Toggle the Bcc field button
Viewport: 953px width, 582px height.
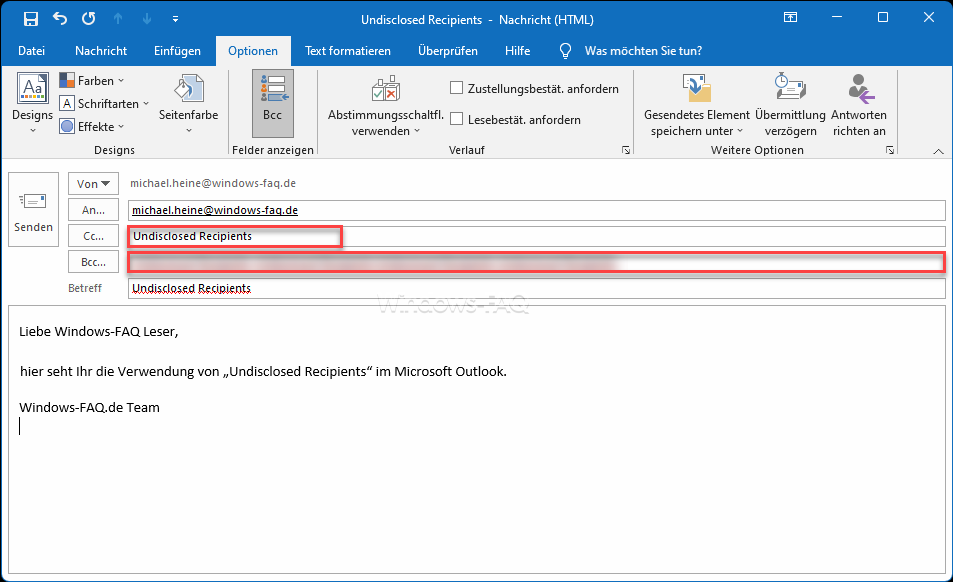[x=273, y=103]
